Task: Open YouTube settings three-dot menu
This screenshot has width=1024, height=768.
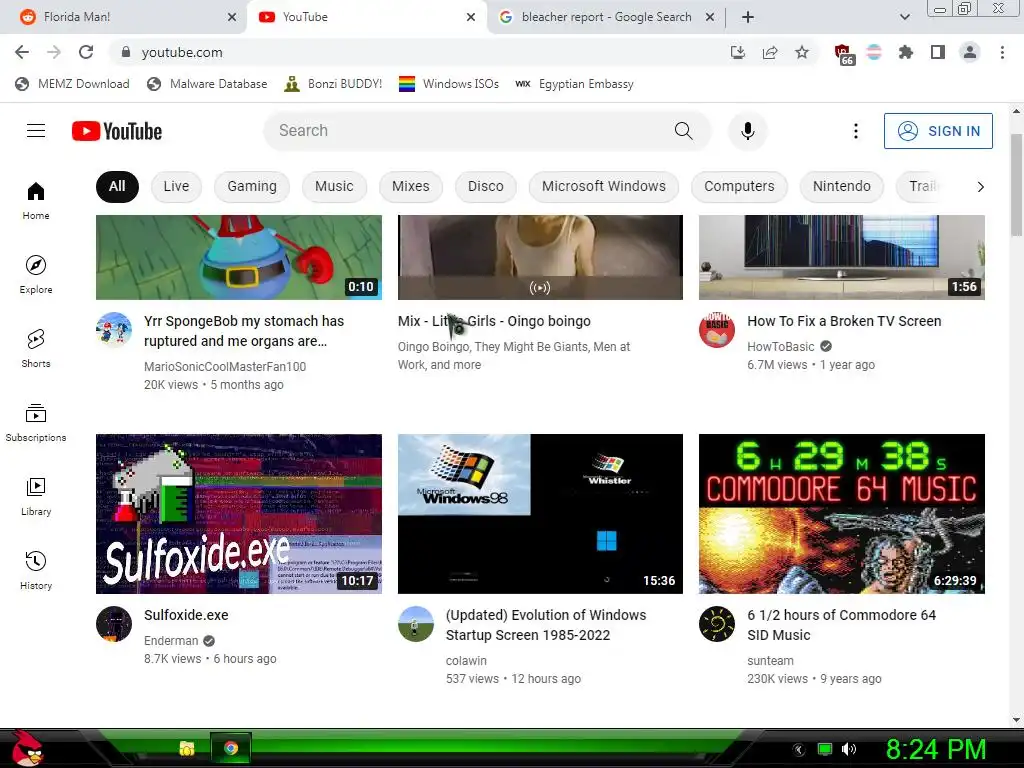Action: click(856, 131)
